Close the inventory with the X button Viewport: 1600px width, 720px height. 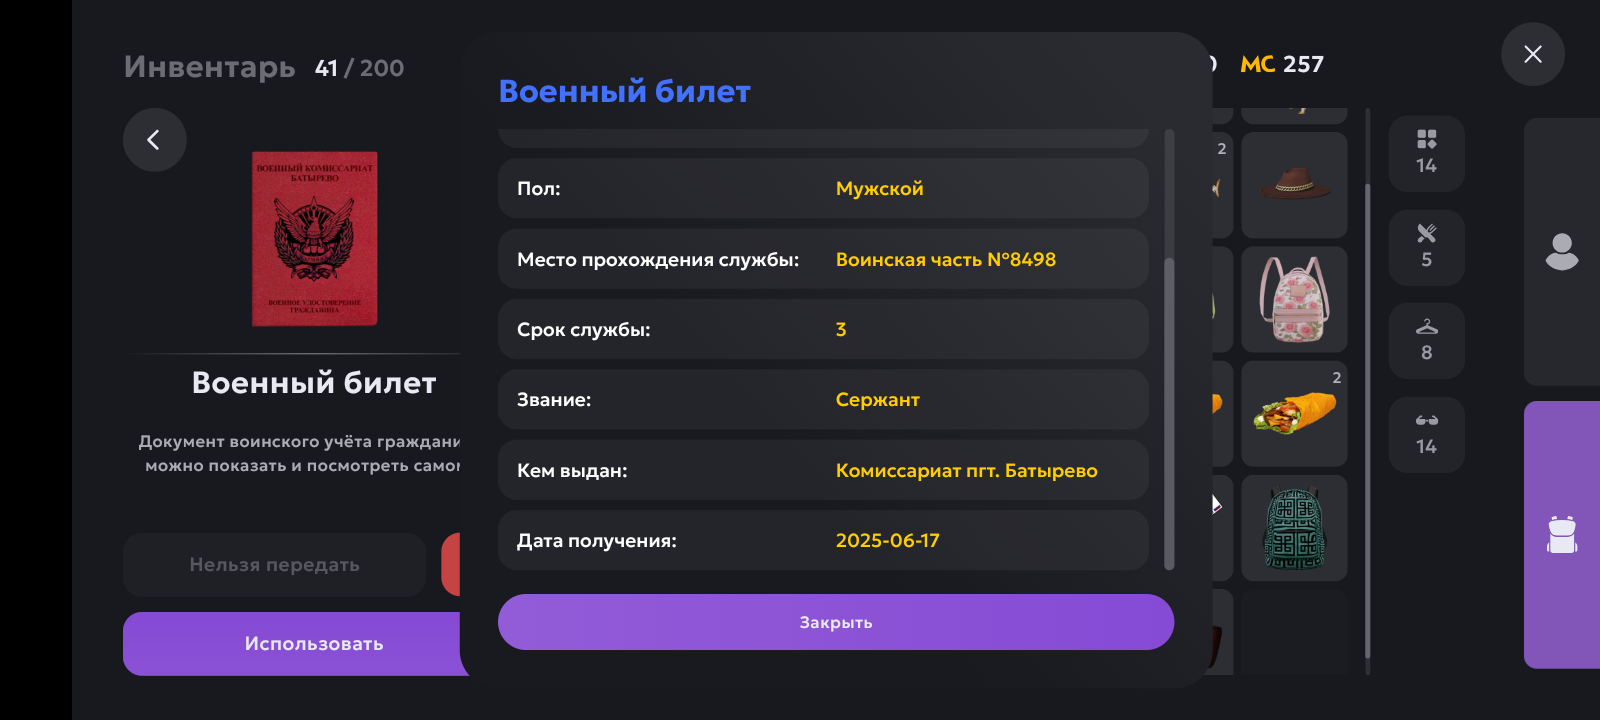(x=1532, y=54)
